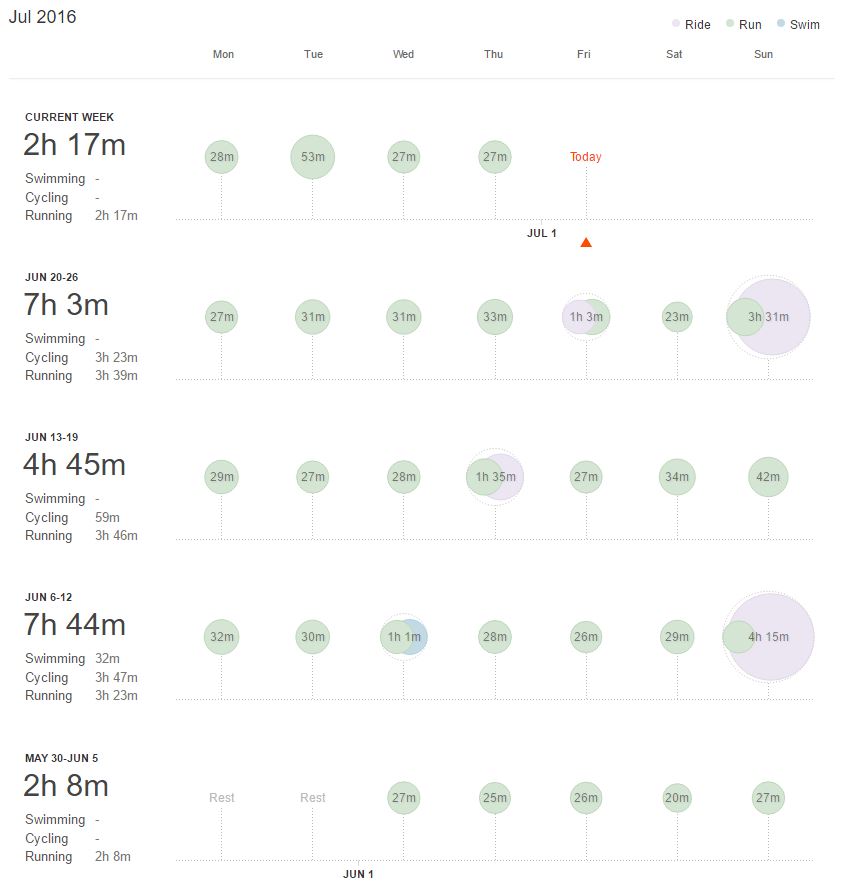Select the Sun column header
The height and width of the screenshot is (891, 848).
coord(764,54)
